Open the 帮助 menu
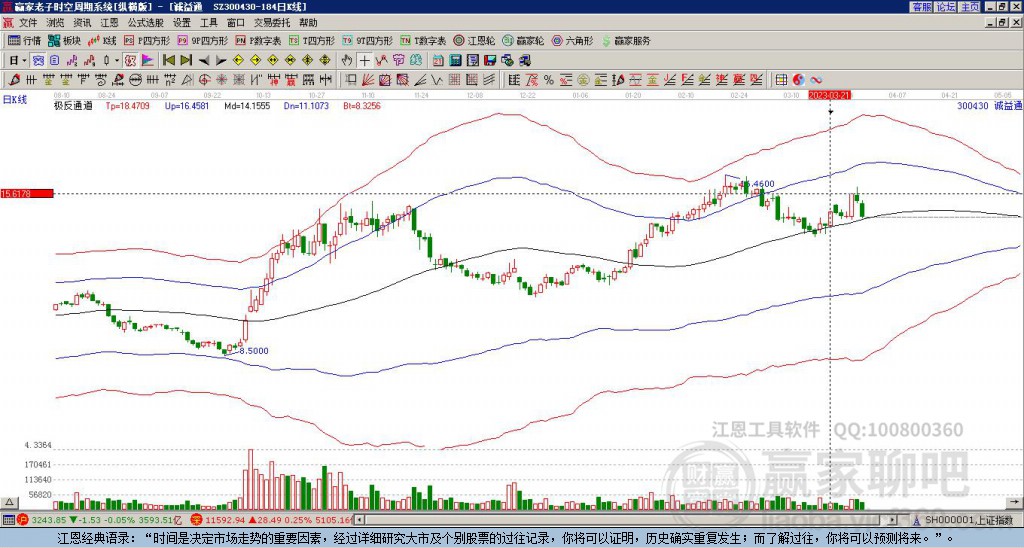Viewport: 1024px width, 548px height. click(x=308, y=23)
